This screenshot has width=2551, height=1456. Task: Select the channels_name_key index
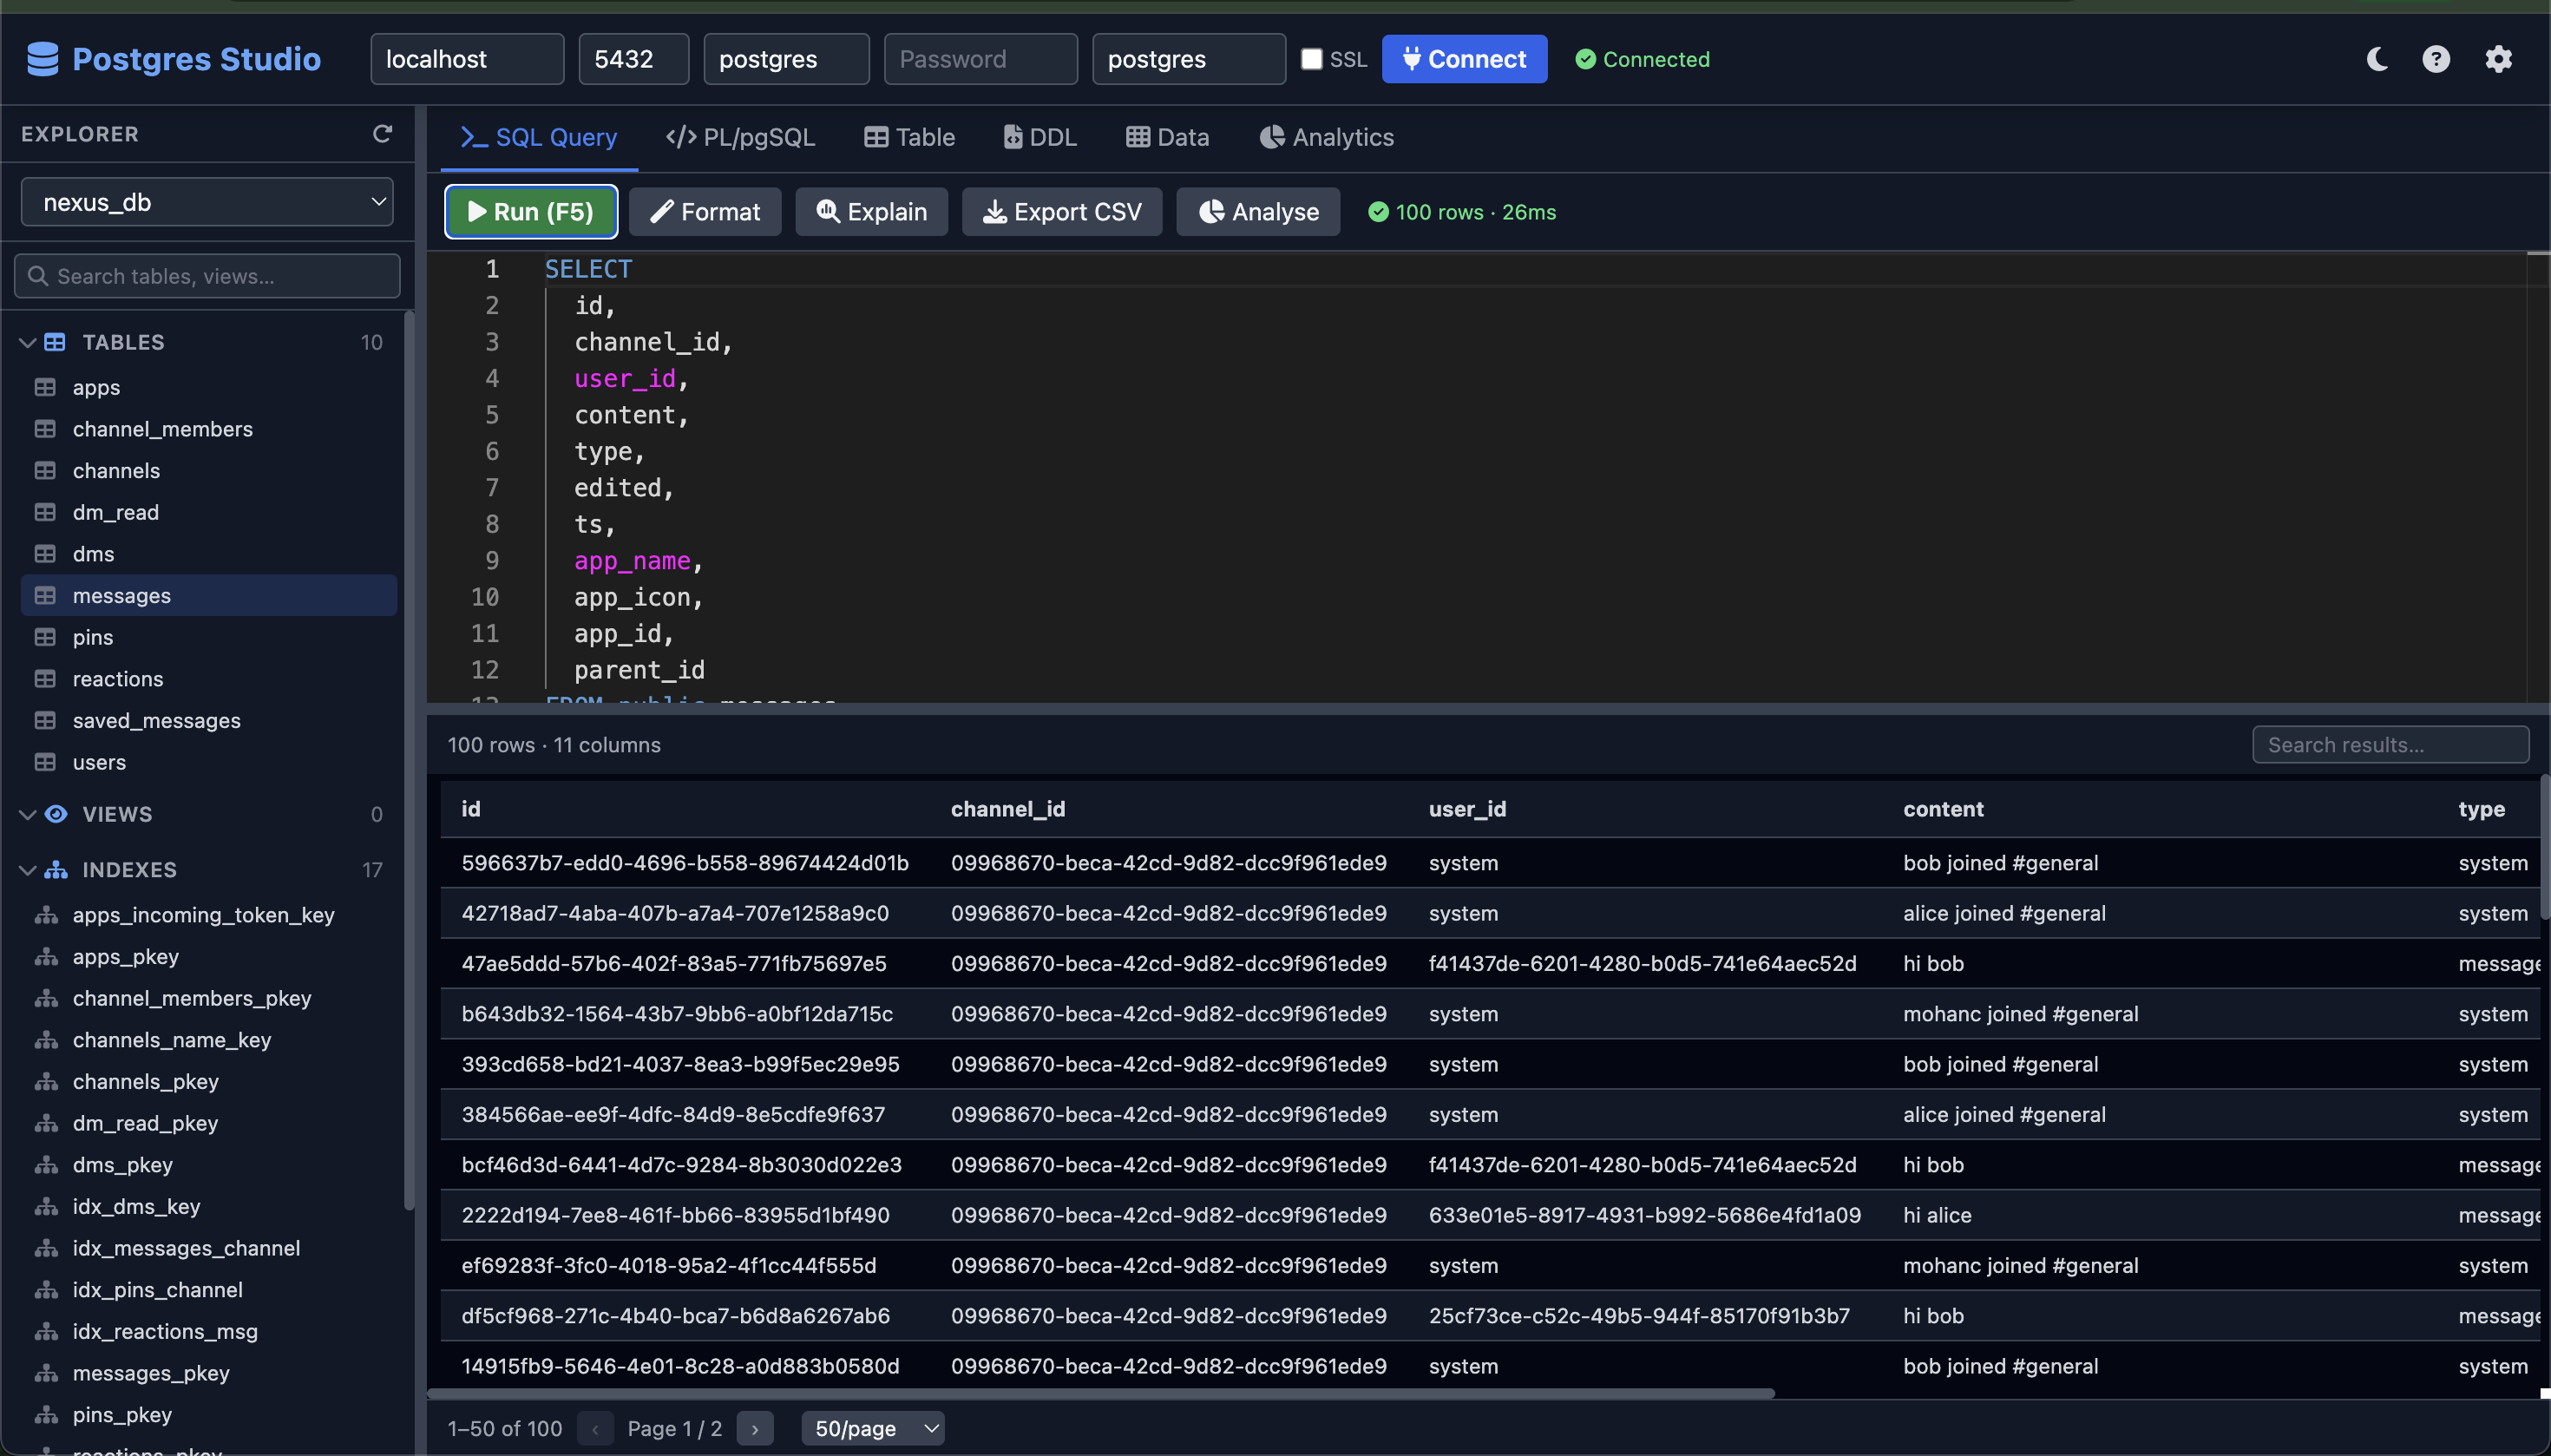pyautogui.click(x=209, y=1040)
